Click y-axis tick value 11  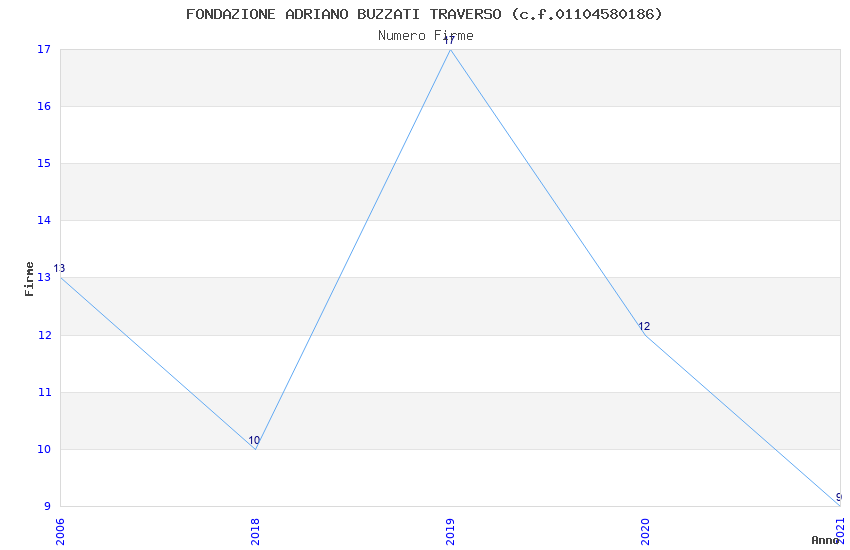pos(44,392)
